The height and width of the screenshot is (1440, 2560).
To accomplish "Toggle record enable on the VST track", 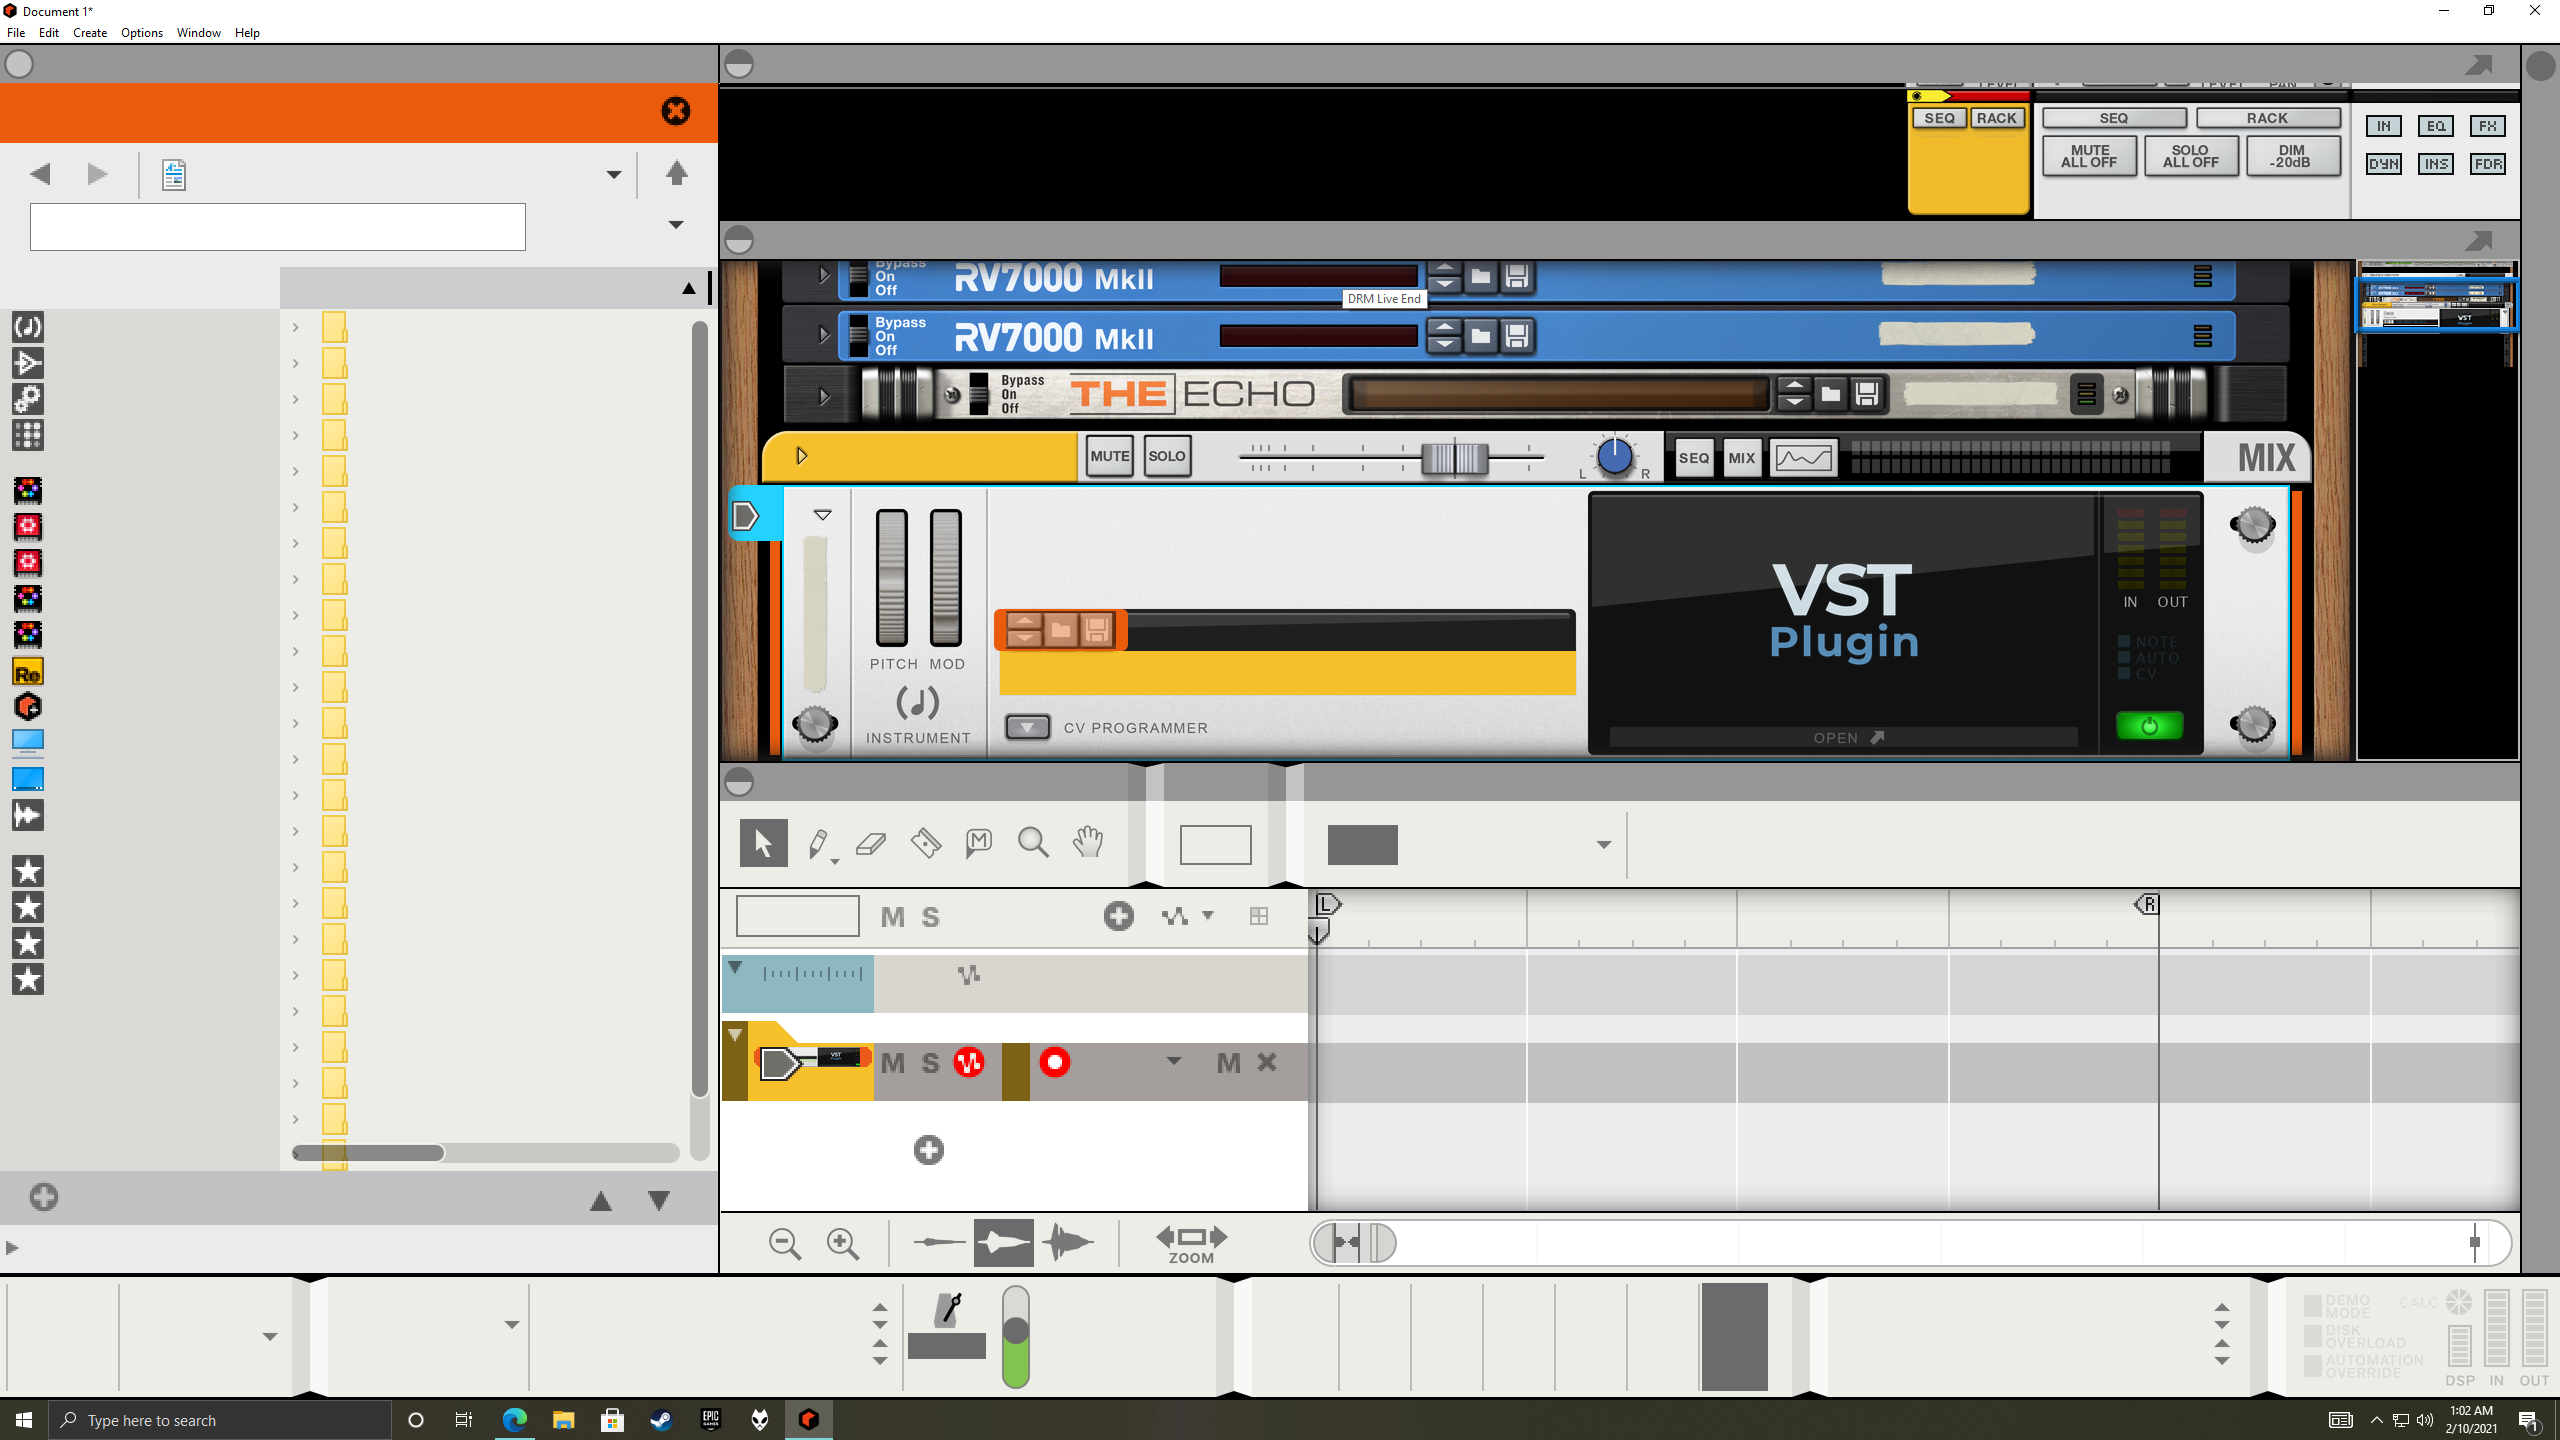I will pyautogui.click(x=1055, y=1062).
